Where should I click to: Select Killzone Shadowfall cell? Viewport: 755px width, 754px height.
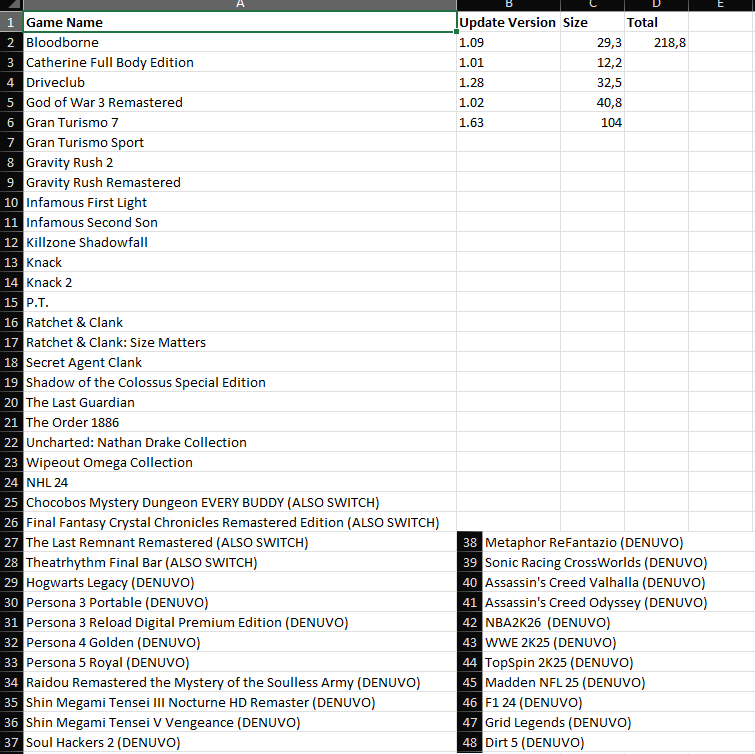[240, 242]
